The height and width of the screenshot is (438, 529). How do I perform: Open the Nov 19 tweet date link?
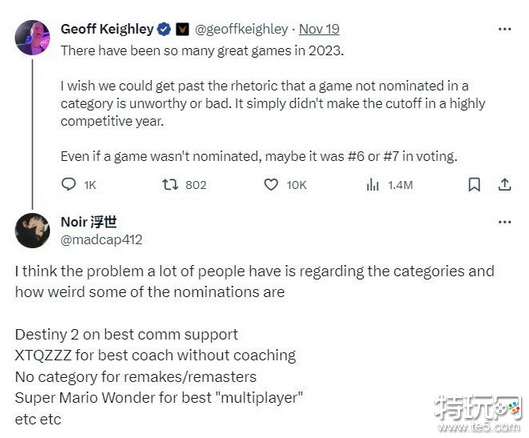[x=319, y=29]
